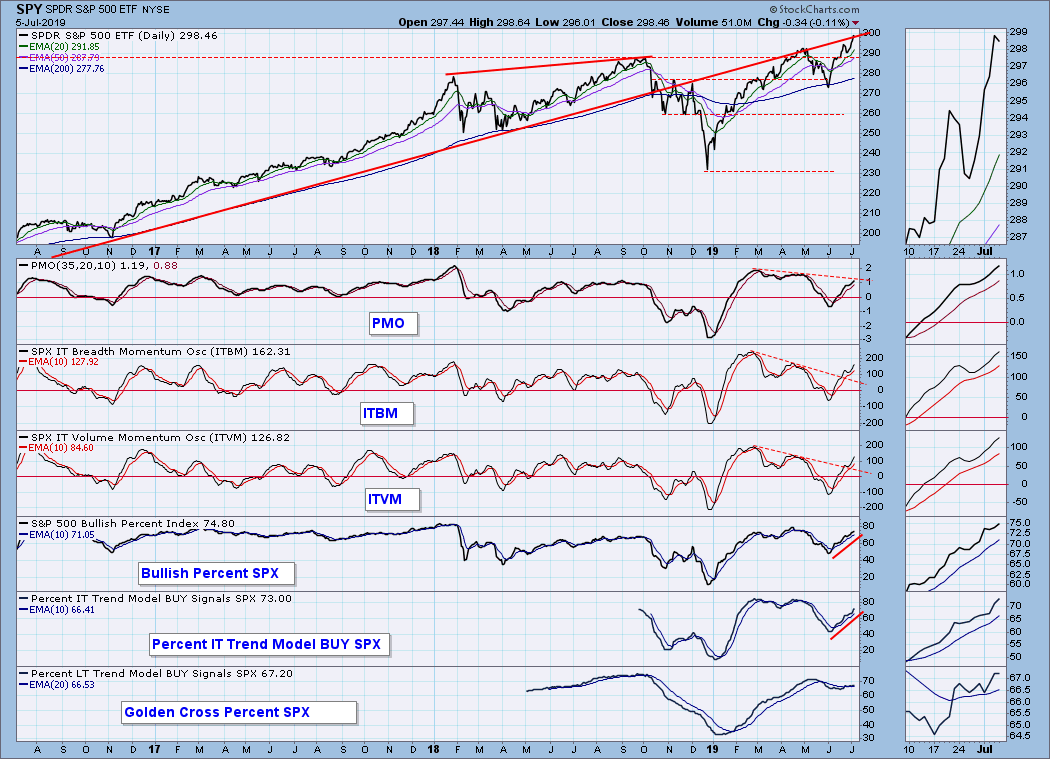This screenshot has height=759, width=1050.
Task: Click the Low 296.01 quote value
Action: (565, 22)
